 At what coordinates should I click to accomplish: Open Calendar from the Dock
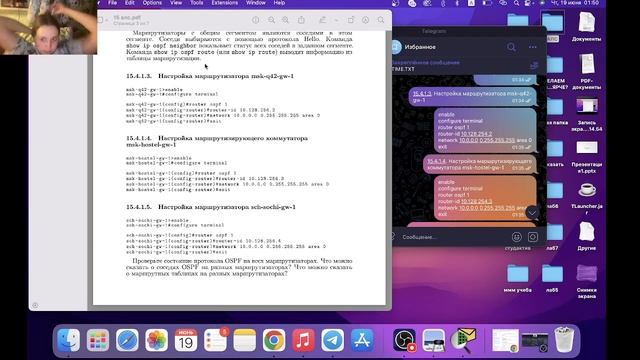pyautogui.click(x=186, y=340)
